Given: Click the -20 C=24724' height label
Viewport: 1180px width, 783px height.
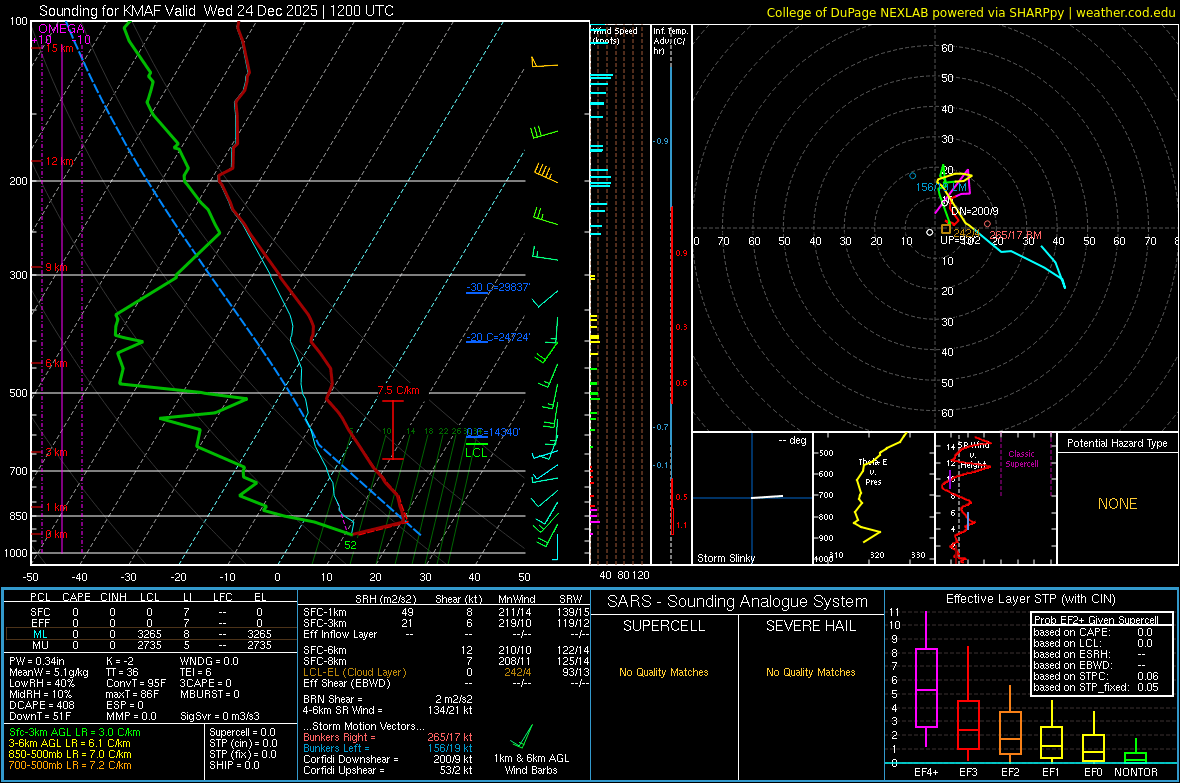Looking at the screenshot, I should pyautogui.click(x=498, y=337).
